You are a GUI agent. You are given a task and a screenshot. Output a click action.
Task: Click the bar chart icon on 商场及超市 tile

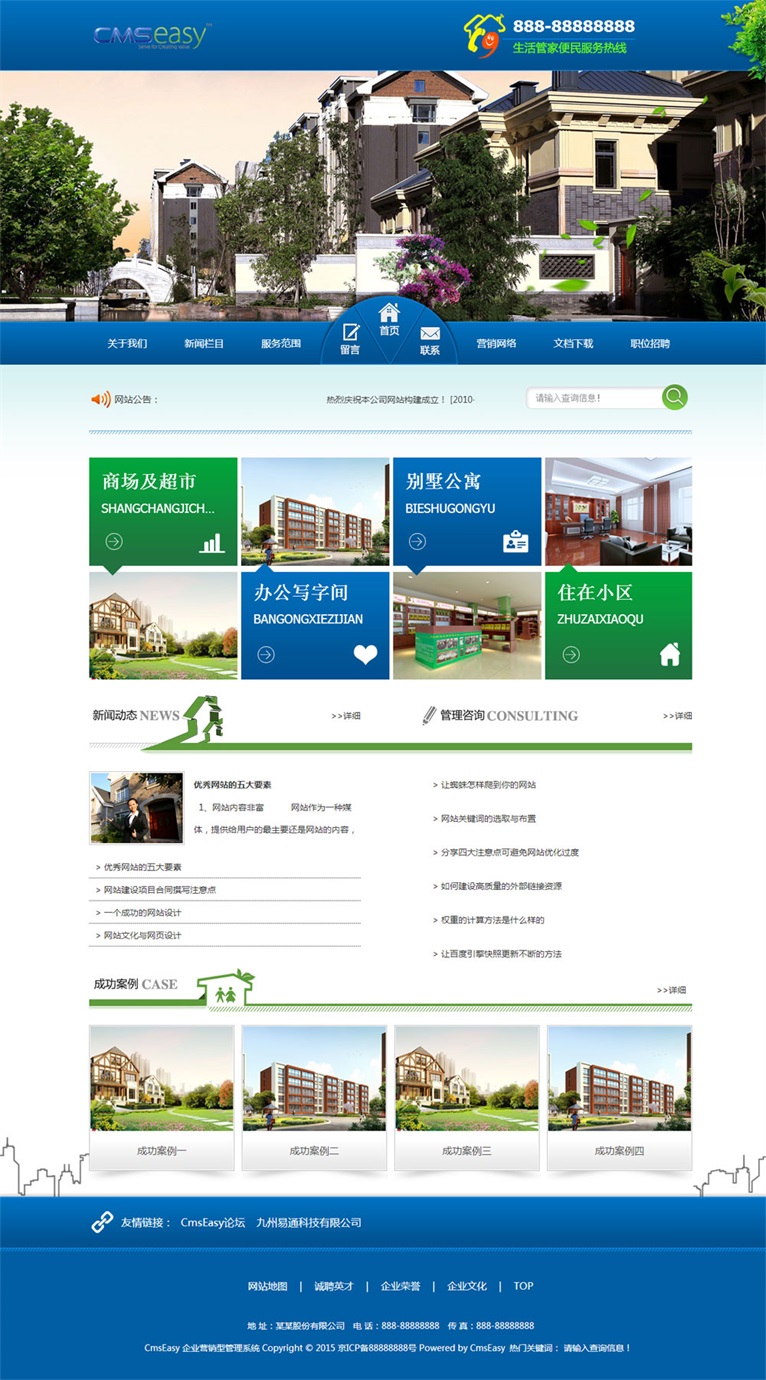212,542
